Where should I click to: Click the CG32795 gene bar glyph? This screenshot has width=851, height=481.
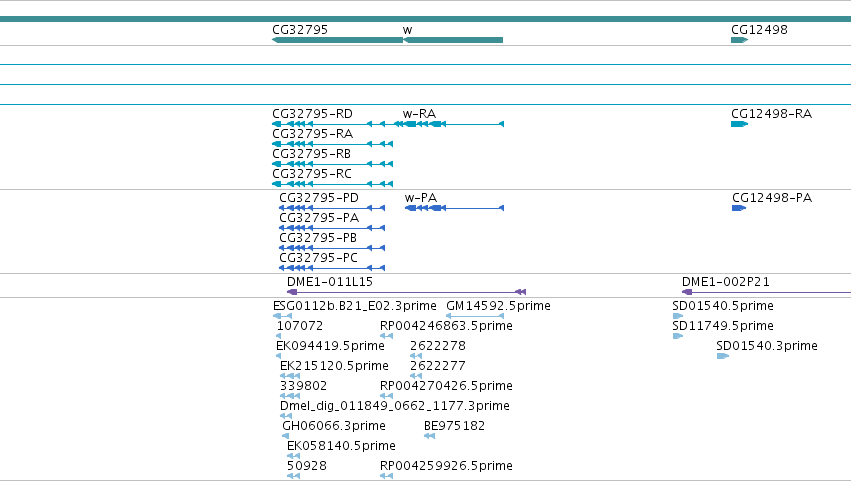tap(337, 40)
